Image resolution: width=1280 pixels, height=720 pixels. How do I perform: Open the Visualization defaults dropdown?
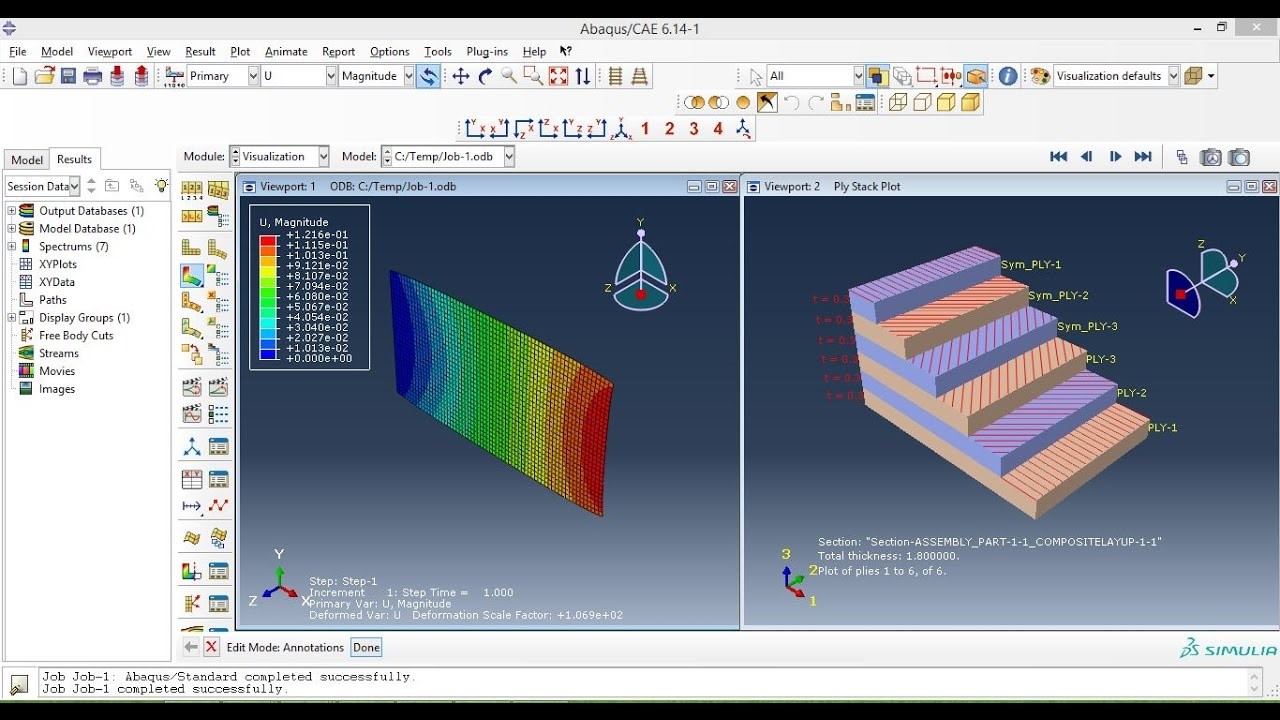pos(1174,76)
